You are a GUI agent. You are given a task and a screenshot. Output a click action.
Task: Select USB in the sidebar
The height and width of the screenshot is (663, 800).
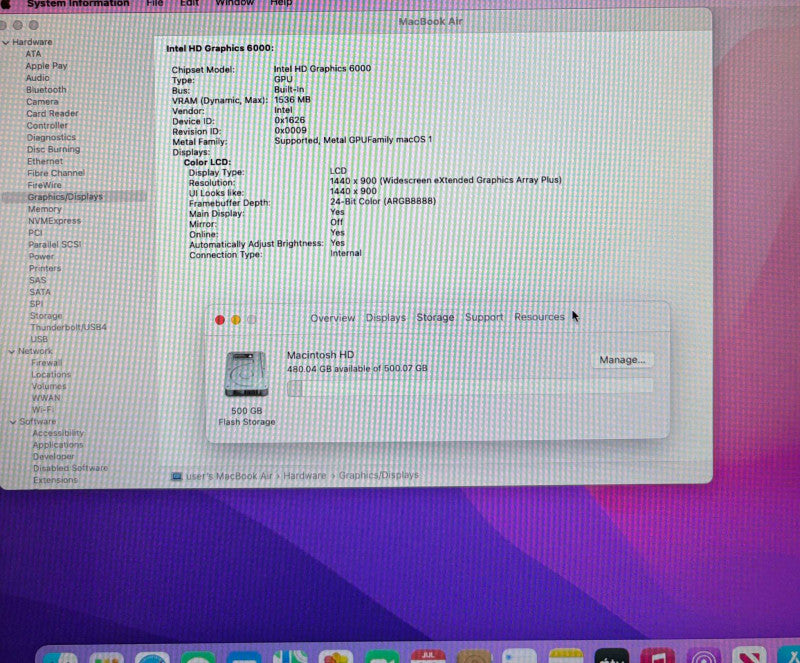tap(39, 339)
